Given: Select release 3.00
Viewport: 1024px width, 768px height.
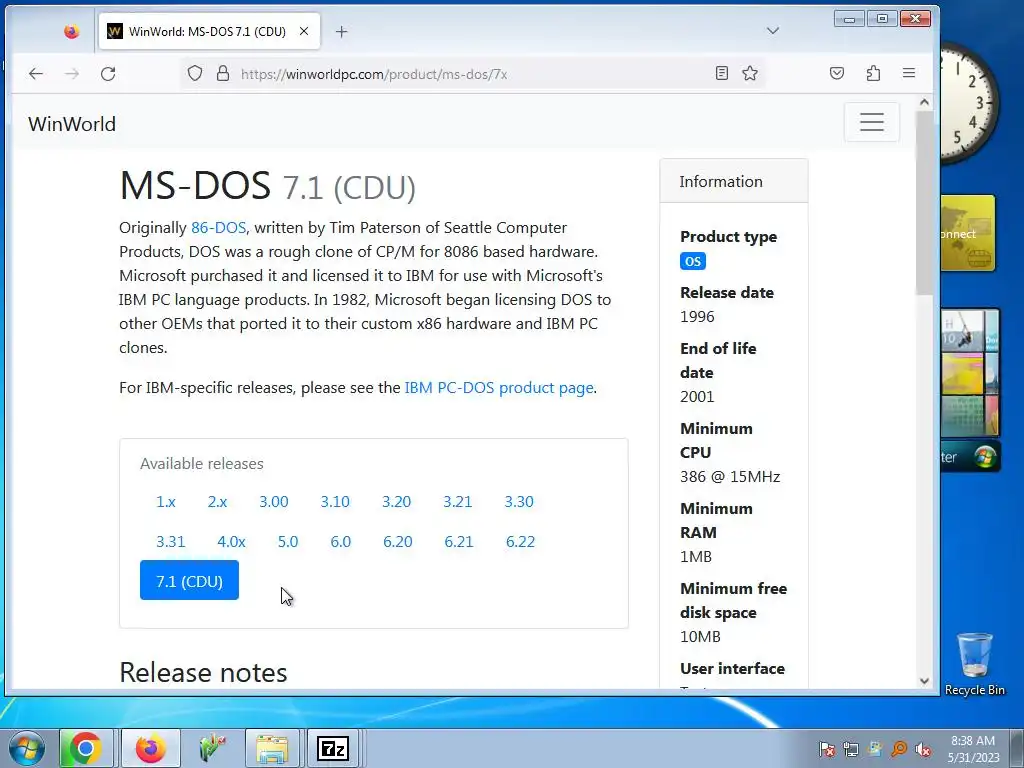Looking at the screenshot, I should [x=274, y=502].
